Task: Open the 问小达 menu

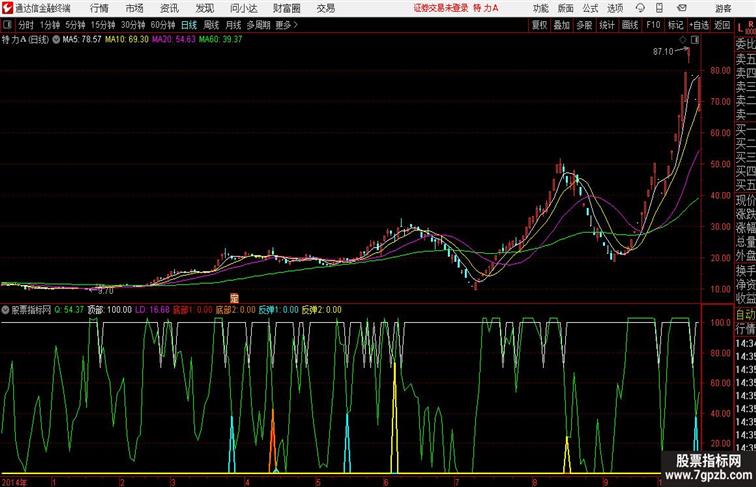Action: (x=243, y=8)
